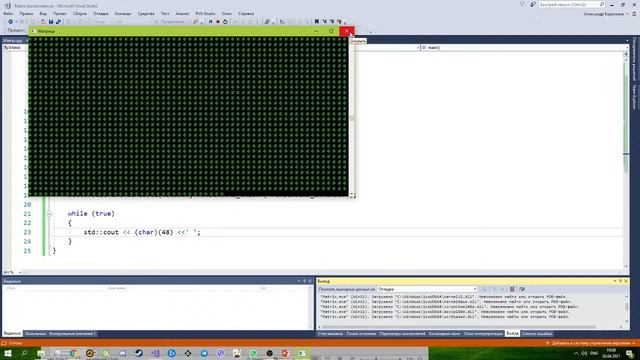Screen dimensions: 640x360
Task: Select the Вывод tab
Action: 512,334
